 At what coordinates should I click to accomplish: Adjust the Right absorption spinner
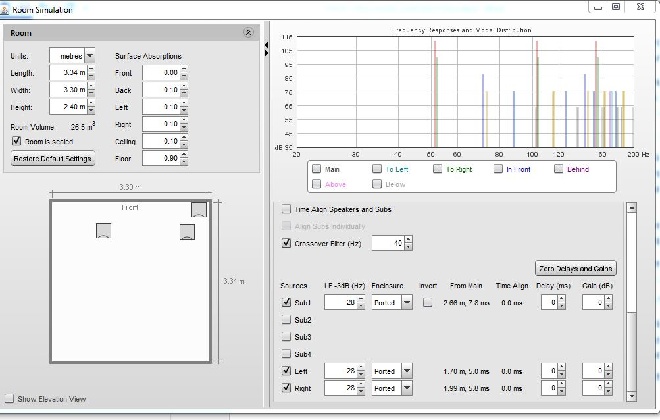tap(184, 124)
